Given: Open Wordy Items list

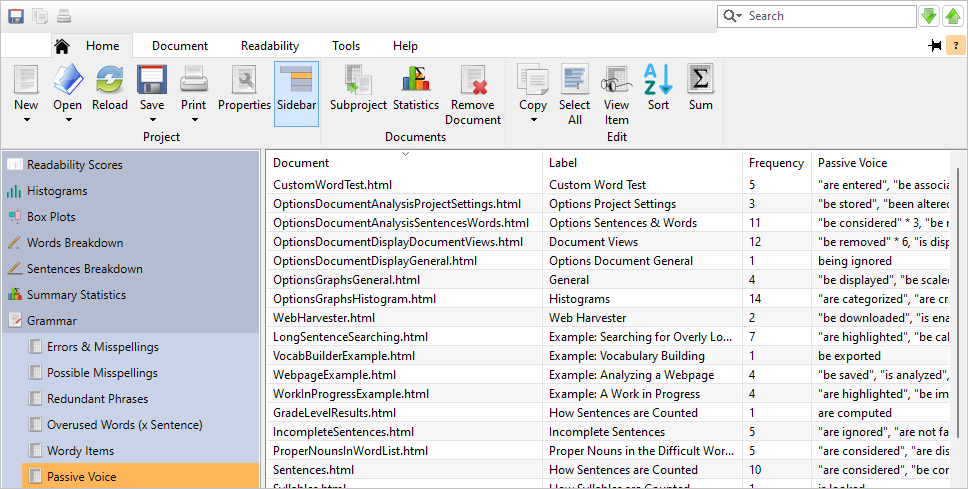Looking at the screenshot, I should pos(141,450).
